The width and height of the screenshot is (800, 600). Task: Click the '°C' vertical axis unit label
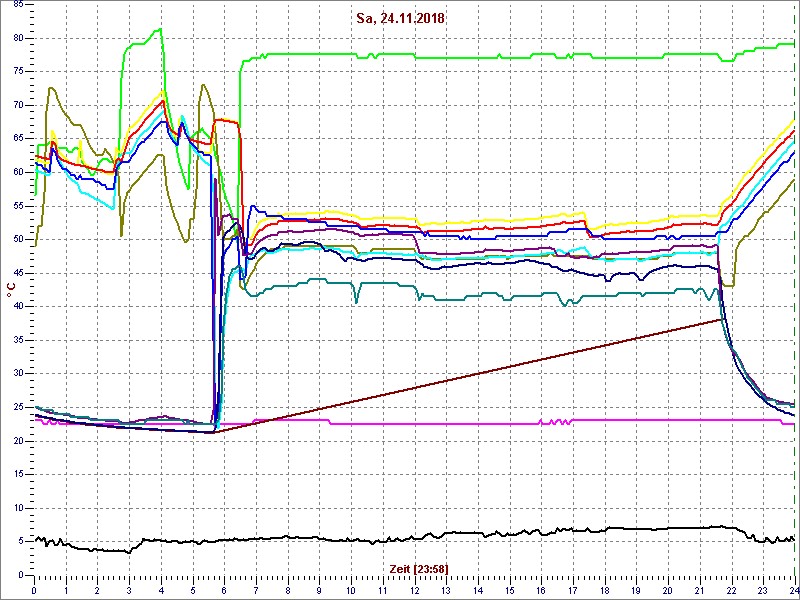point(10,290)
